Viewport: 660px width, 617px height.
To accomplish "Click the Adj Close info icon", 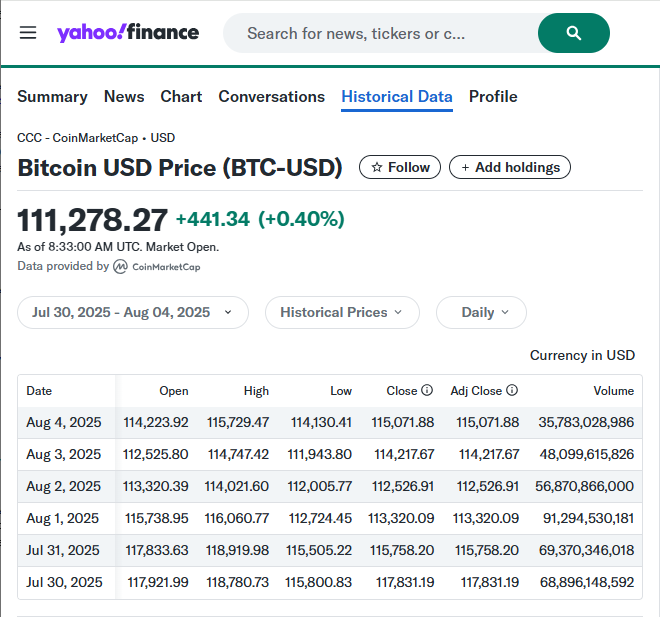I will (x=512, y=390).
